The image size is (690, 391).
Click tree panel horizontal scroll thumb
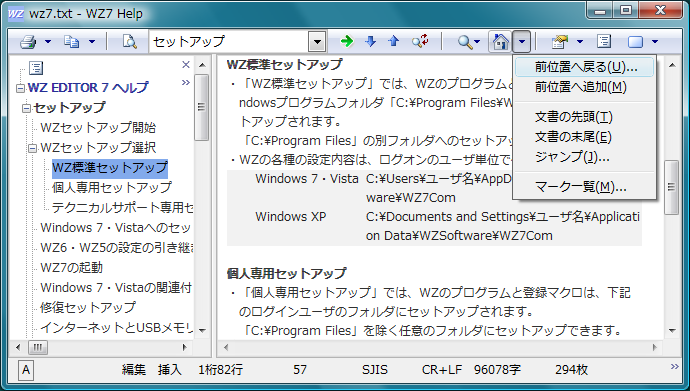(38, 347)
